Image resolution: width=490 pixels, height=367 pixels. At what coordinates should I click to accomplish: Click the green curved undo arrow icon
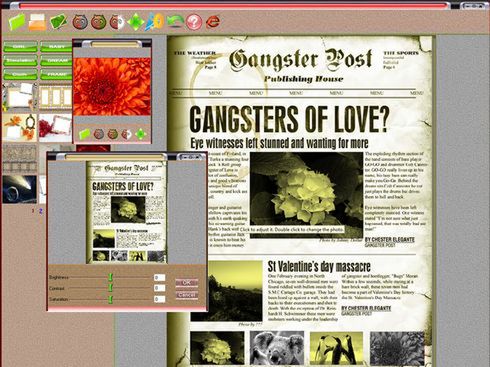coord(175,22)
